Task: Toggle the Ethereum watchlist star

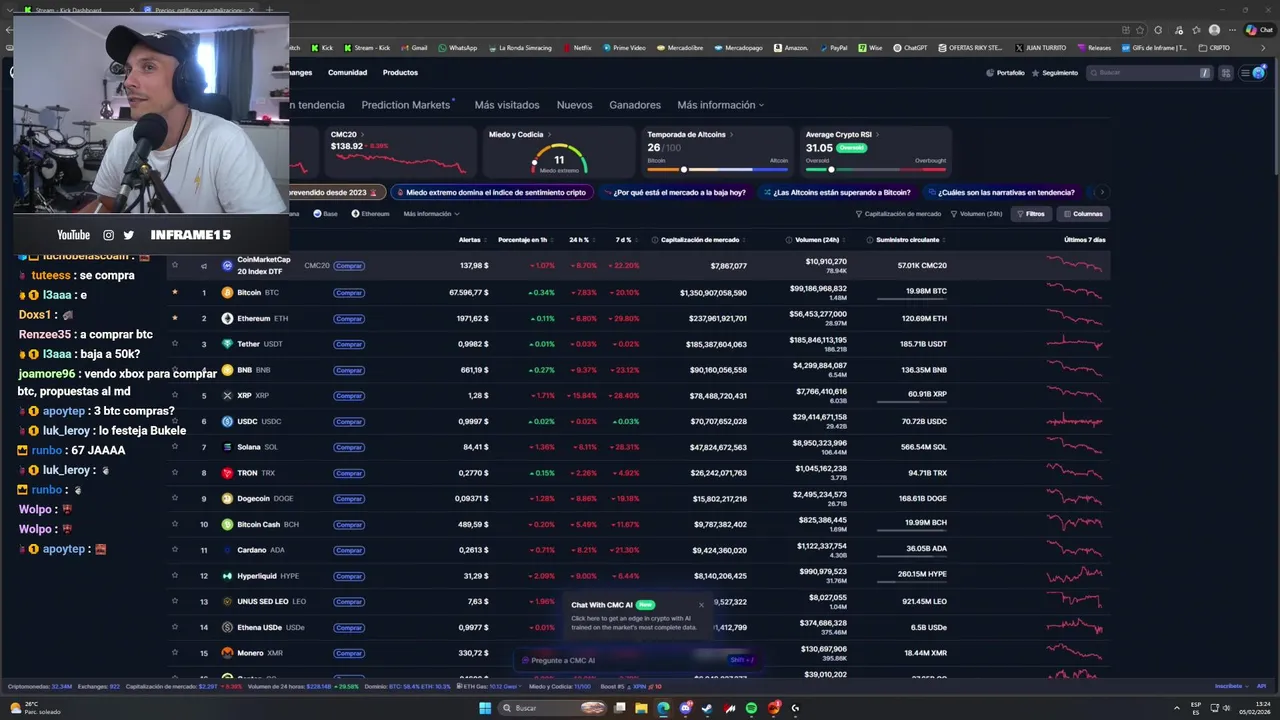Action: tap(175, 318)
